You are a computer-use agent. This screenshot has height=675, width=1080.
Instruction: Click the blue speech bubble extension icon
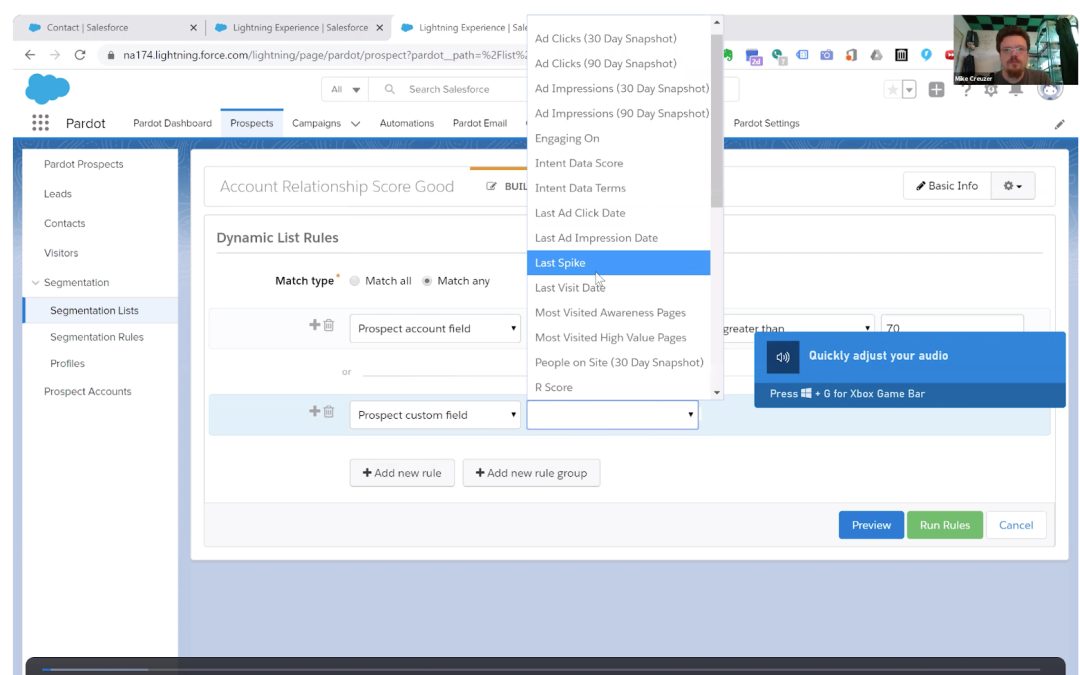926,54
